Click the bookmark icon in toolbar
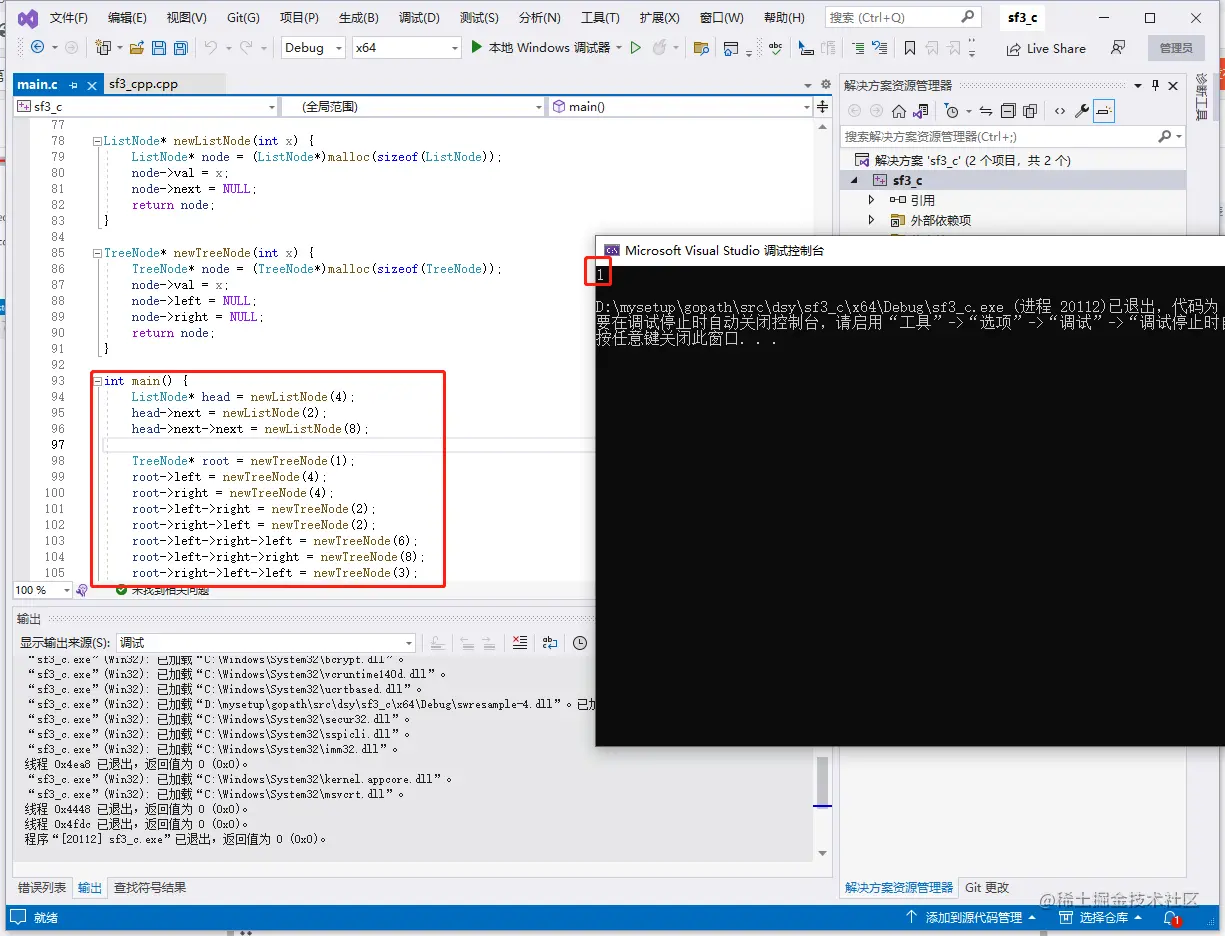 (909, 48)
